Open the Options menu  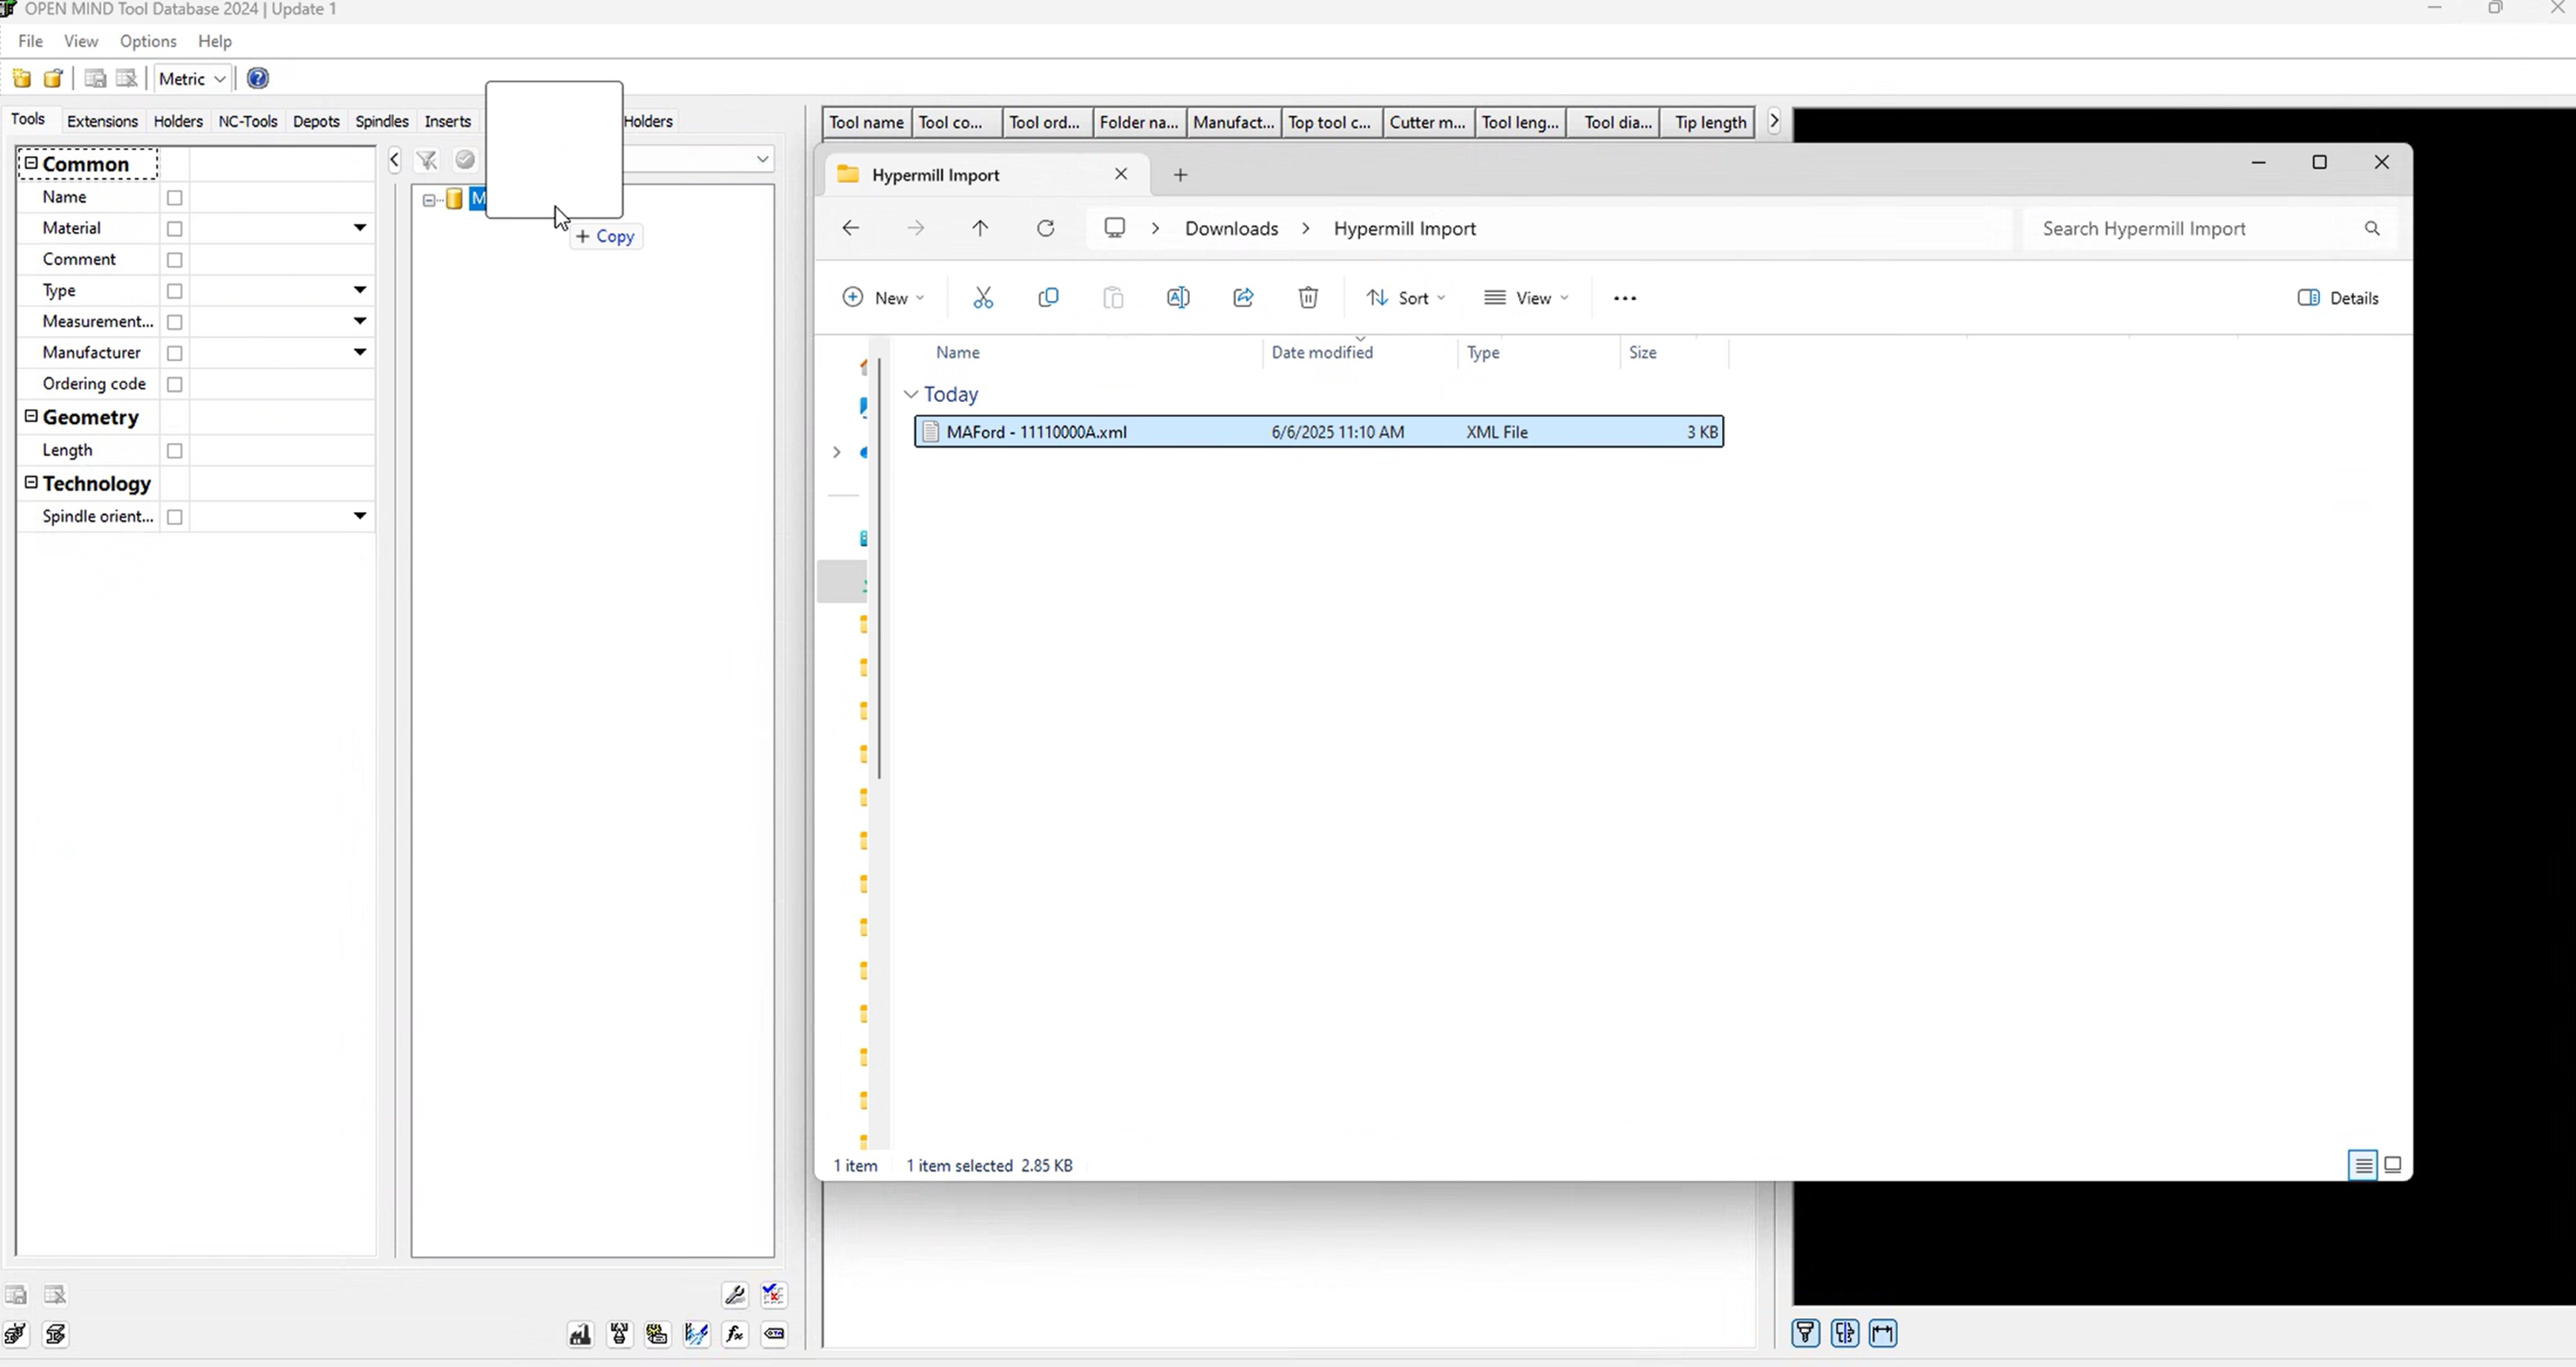(x=148, y=41)
